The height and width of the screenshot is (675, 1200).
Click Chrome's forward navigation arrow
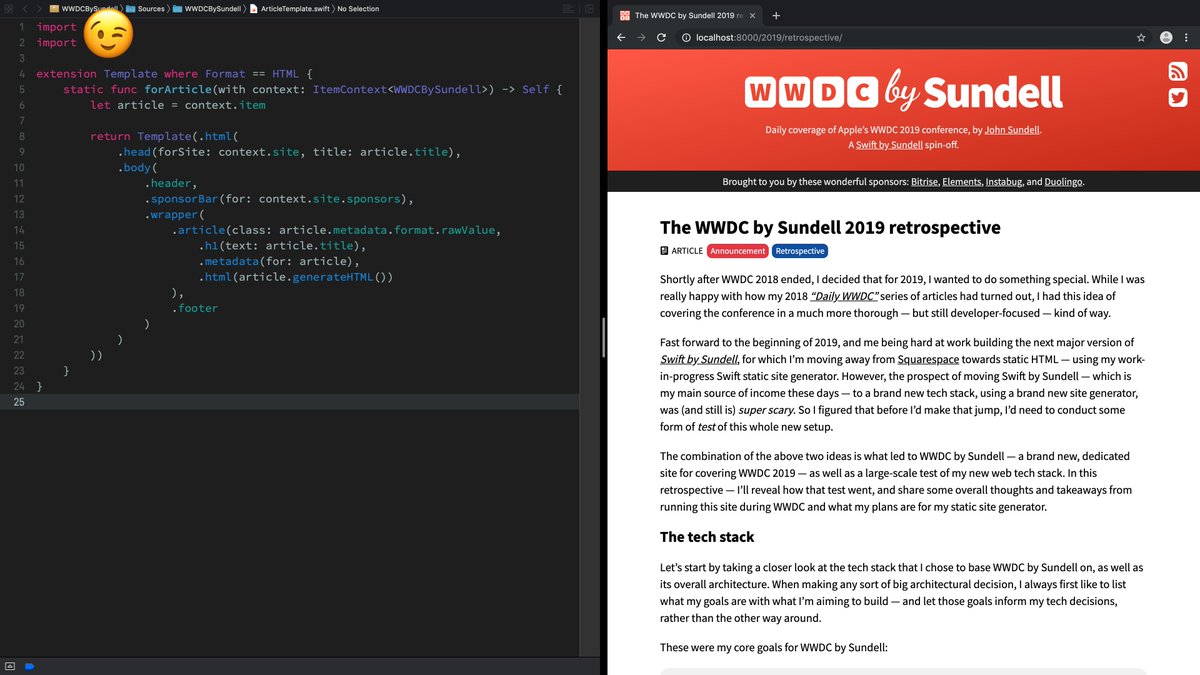641,38
